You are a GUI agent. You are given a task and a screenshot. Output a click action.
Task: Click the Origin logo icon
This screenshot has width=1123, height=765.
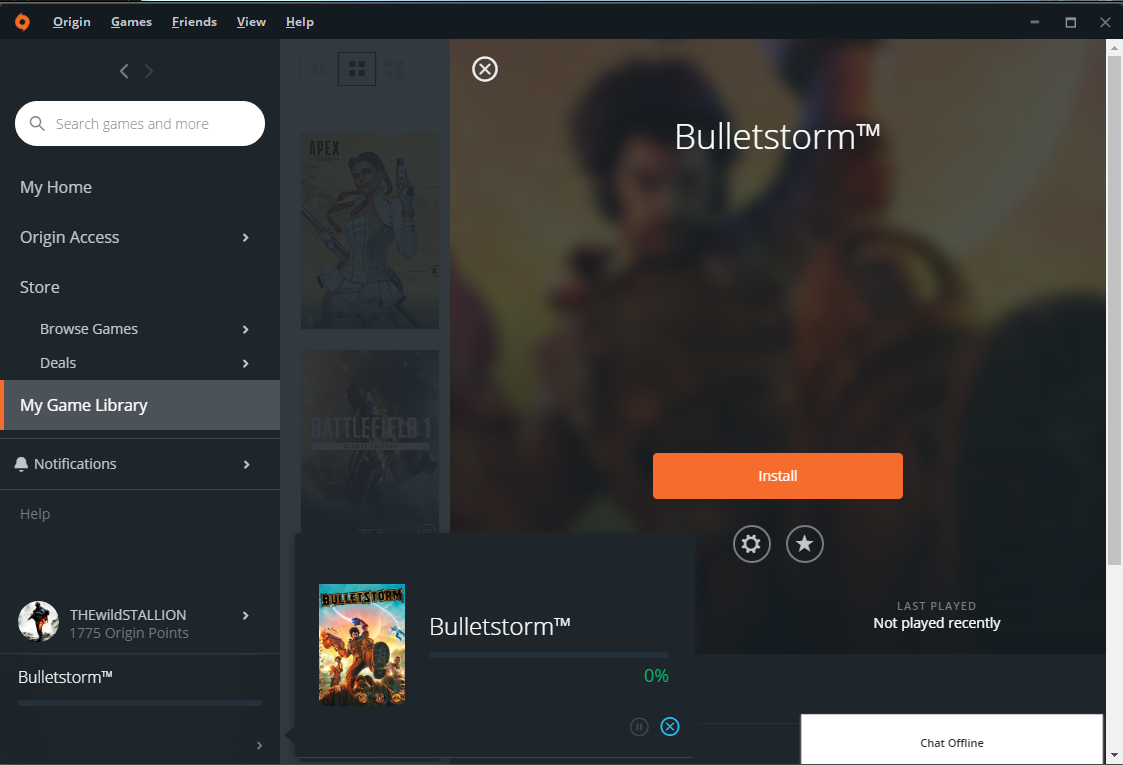click(22, 22)
